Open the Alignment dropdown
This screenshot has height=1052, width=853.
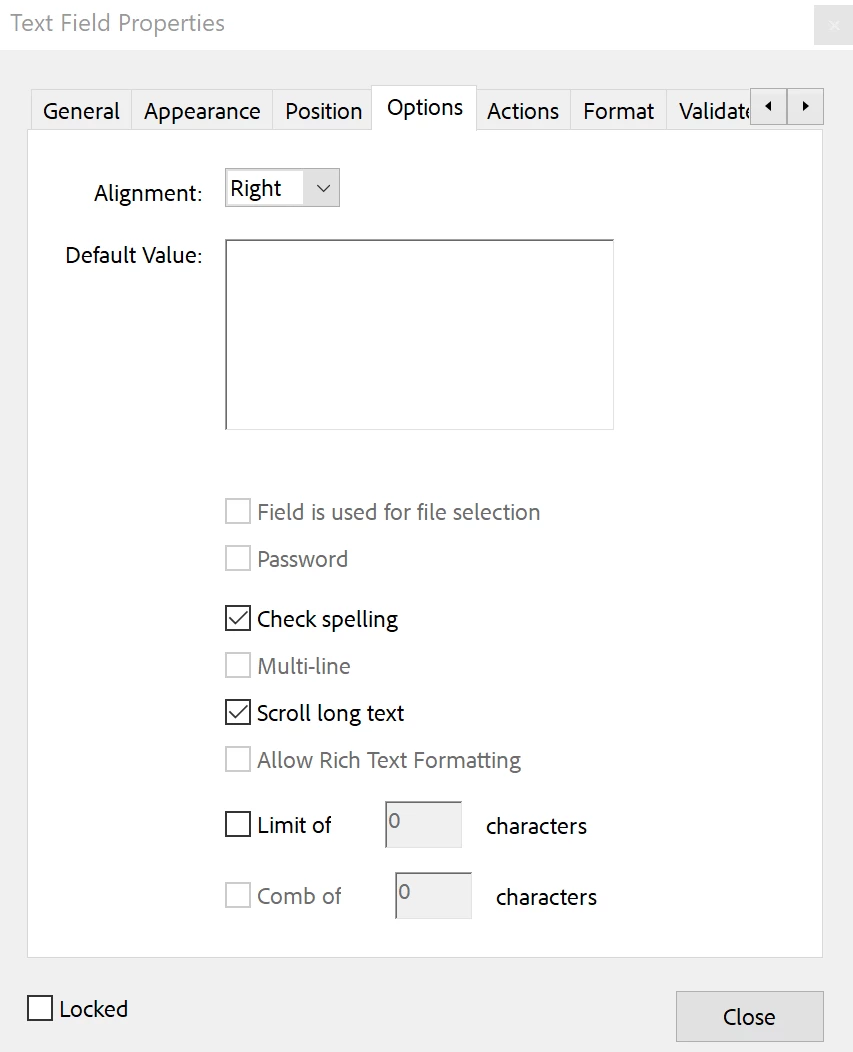(283, 188)
